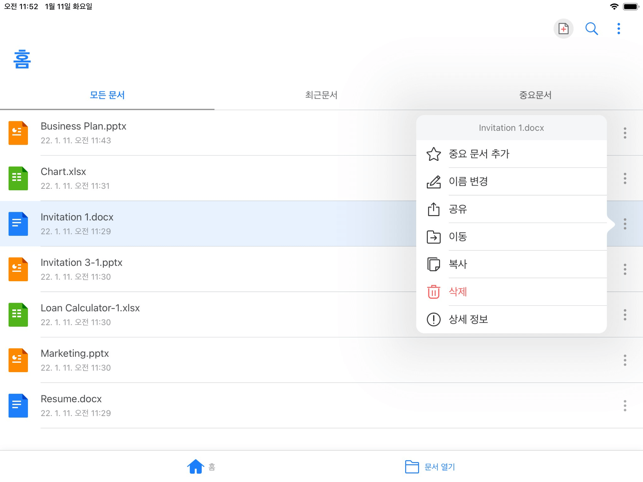This screenshot has width=643, height=482.
Task: Click the copy pages icon
Action: coord(433,264)
